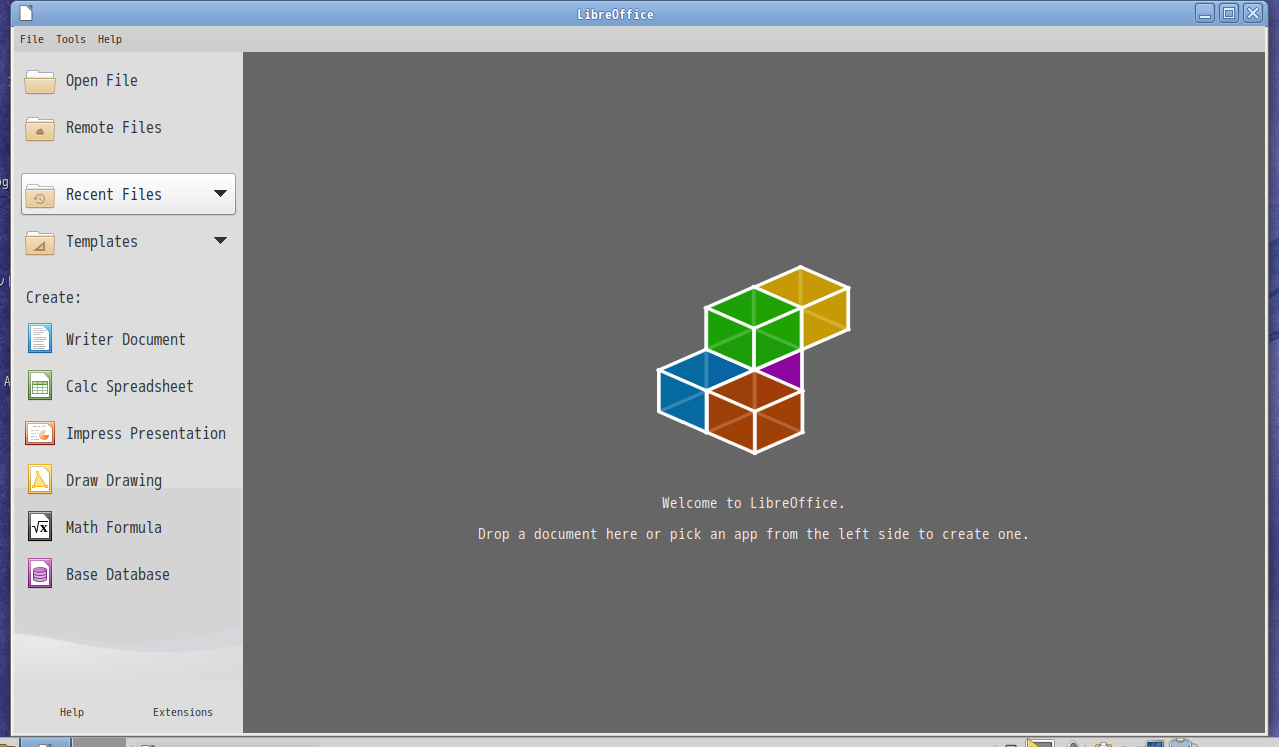Image resolution: width=1279 pixels, height=747 pixels.
Task: Create a new Math Formula
Action: point(128,527)
